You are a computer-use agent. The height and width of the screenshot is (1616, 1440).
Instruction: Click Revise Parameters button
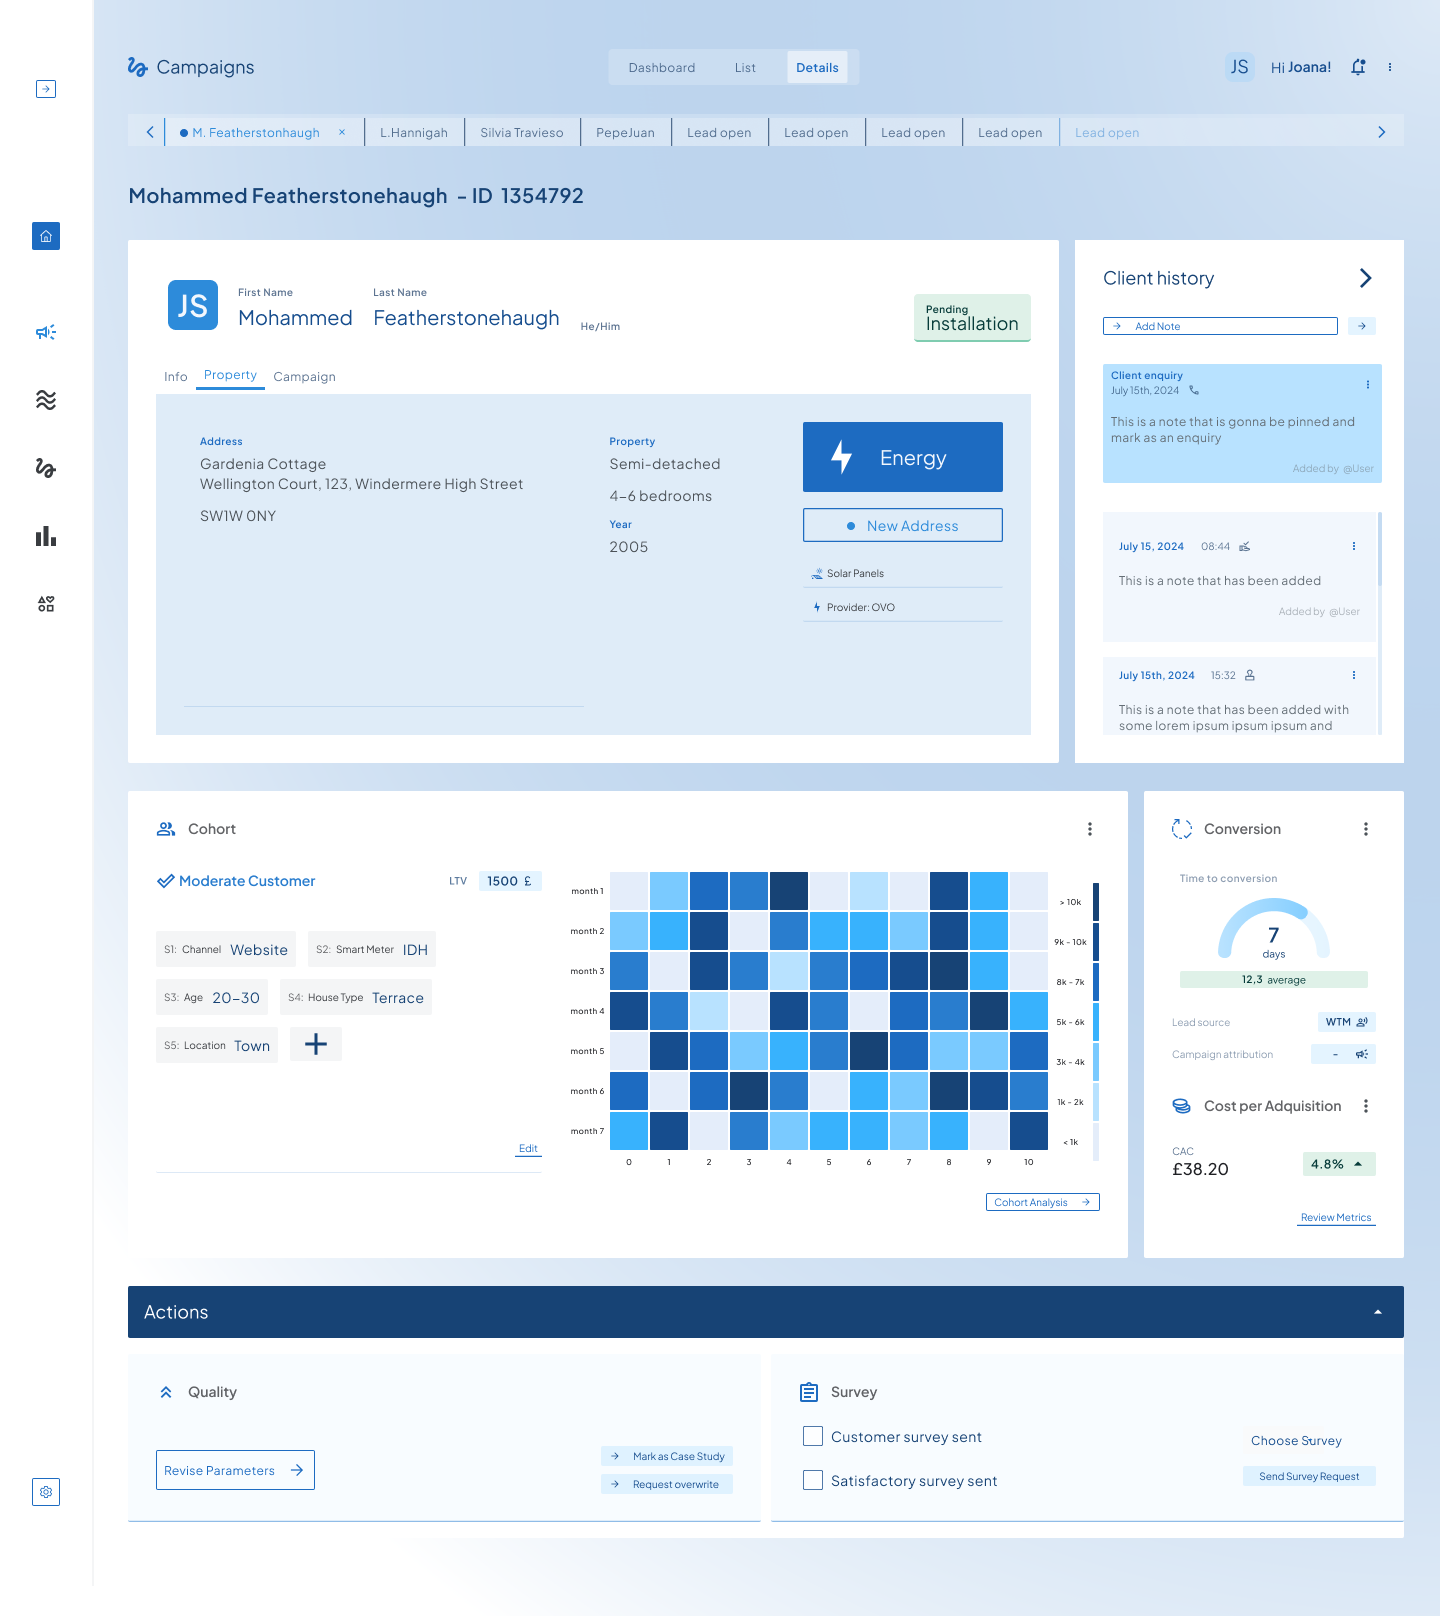[x=235, y=1470]
